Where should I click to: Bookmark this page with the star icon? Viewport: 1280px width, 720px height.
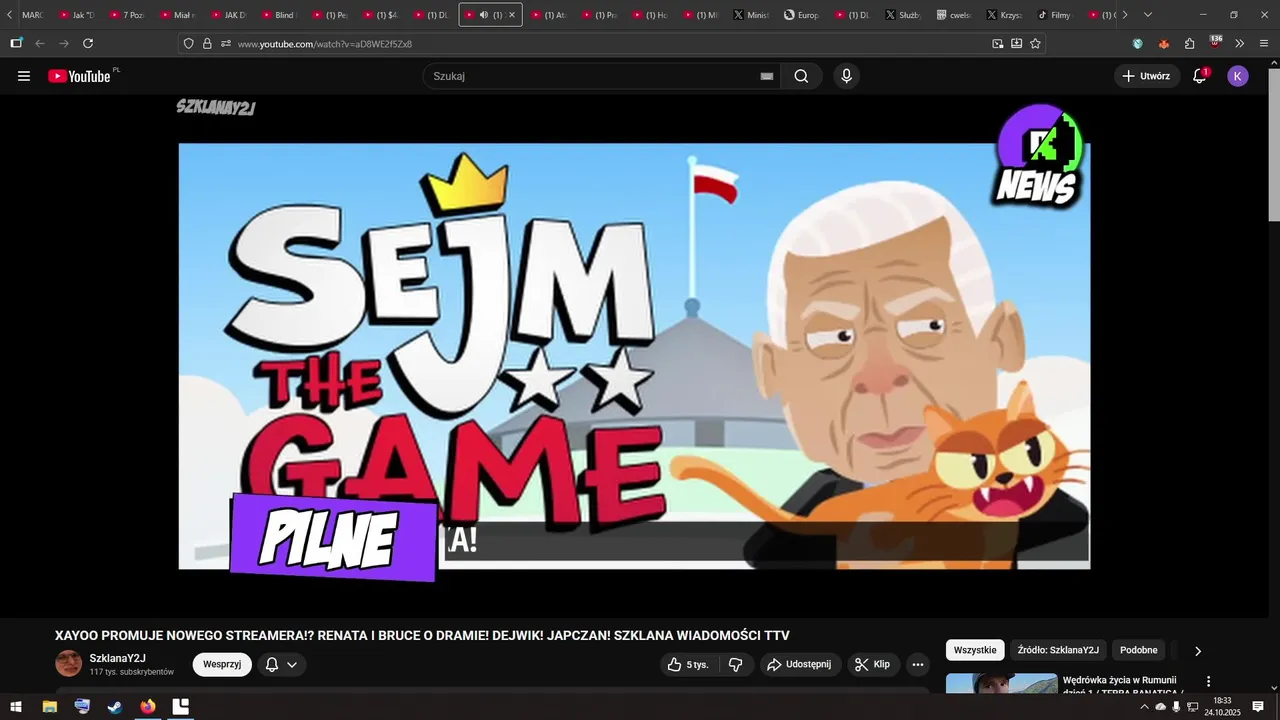point(1035,43)
